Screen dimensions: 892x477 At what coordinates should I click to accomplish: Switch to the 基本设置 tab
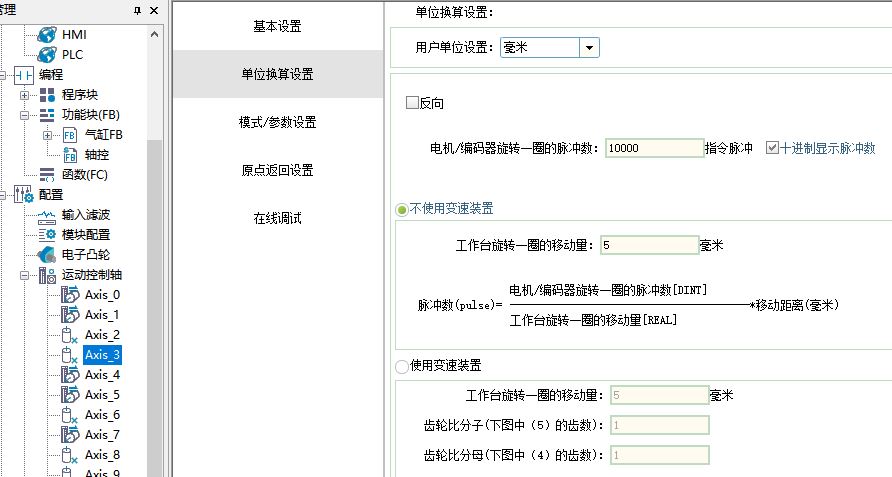(x=277, y=26)
